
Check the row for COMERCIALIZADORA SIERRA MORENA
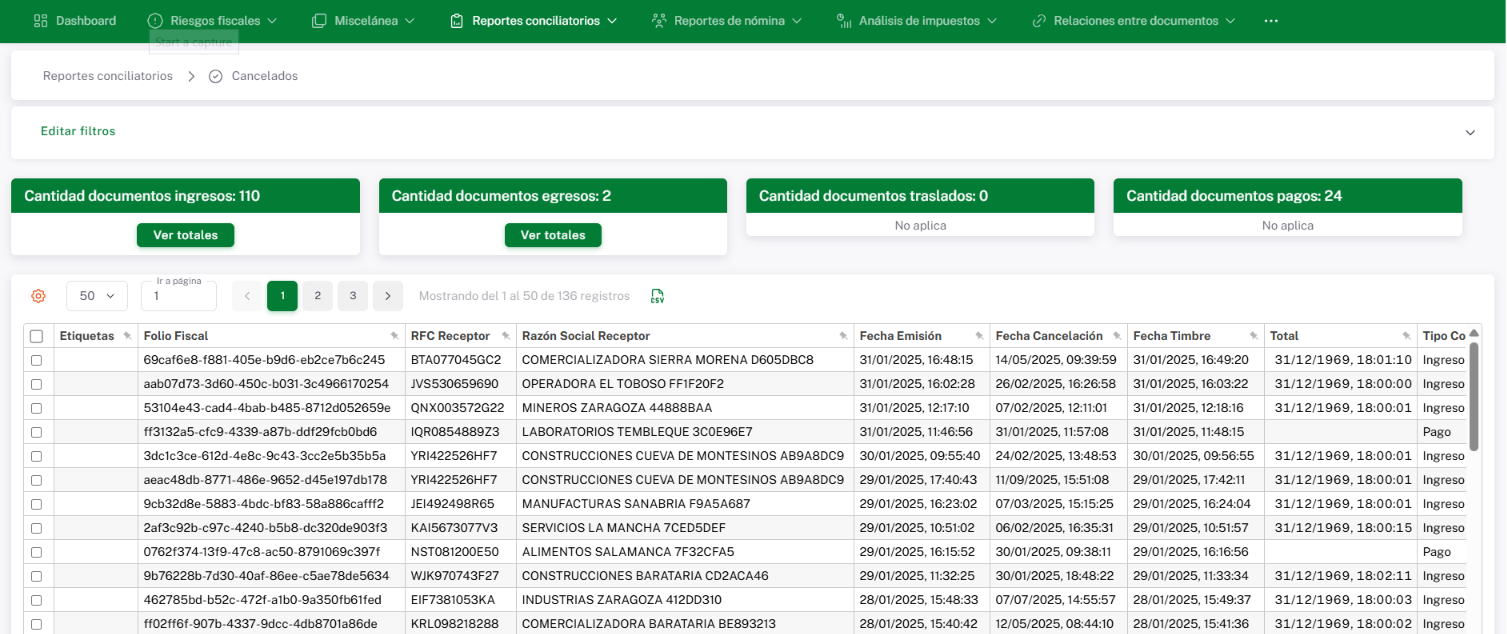pyautogui.click(x=37, y=360)
